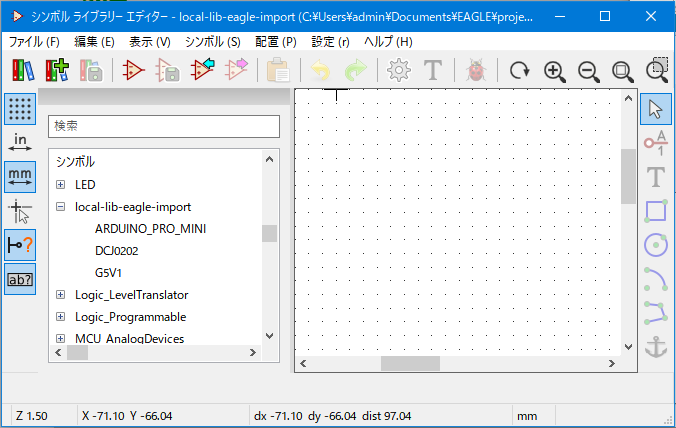The height and width of the screenshot is (428, 676).
Task: Click refresh view icon
Action: (520, 70)
